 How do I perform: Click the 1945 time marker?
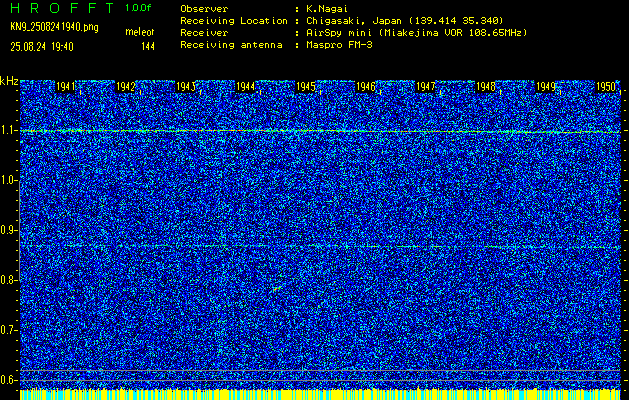pyautogui.click(x=306, y=87)
